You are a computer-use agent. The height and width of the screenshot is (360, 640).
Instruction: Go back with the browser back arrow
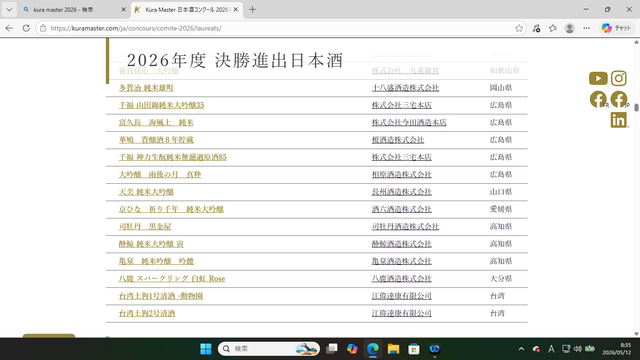pyautogui.click(x=9, y=28)
